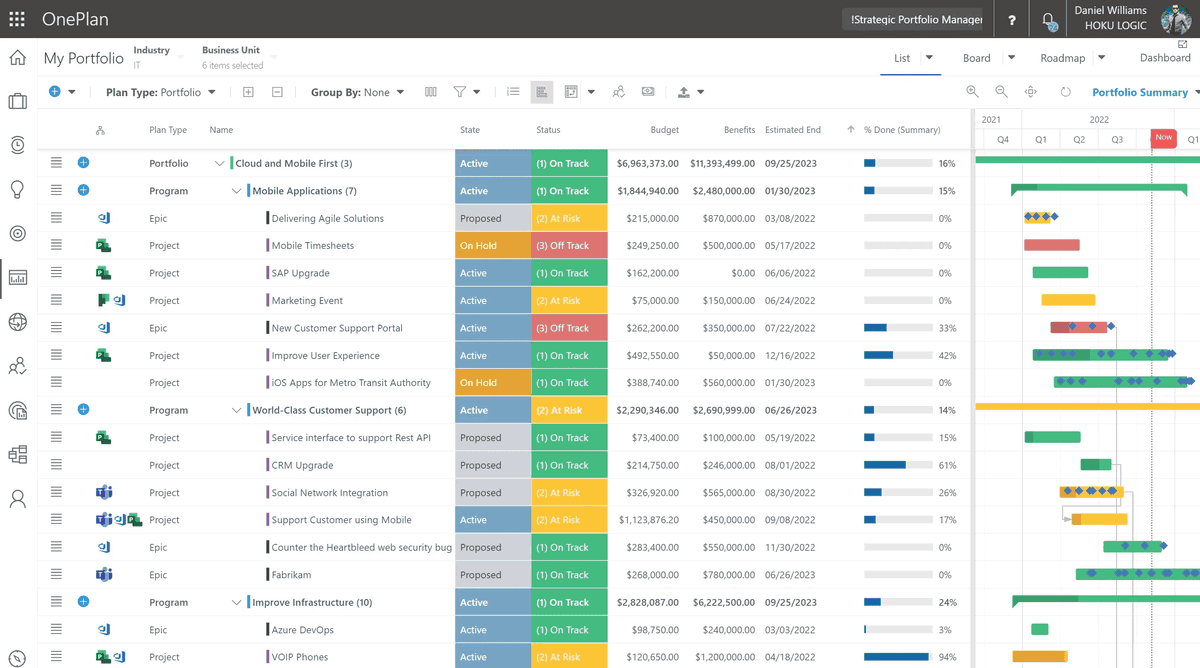Click the zoom in Gantt magnifier
This screenshot has height=668, width=1200.
(x=972, y=92)
